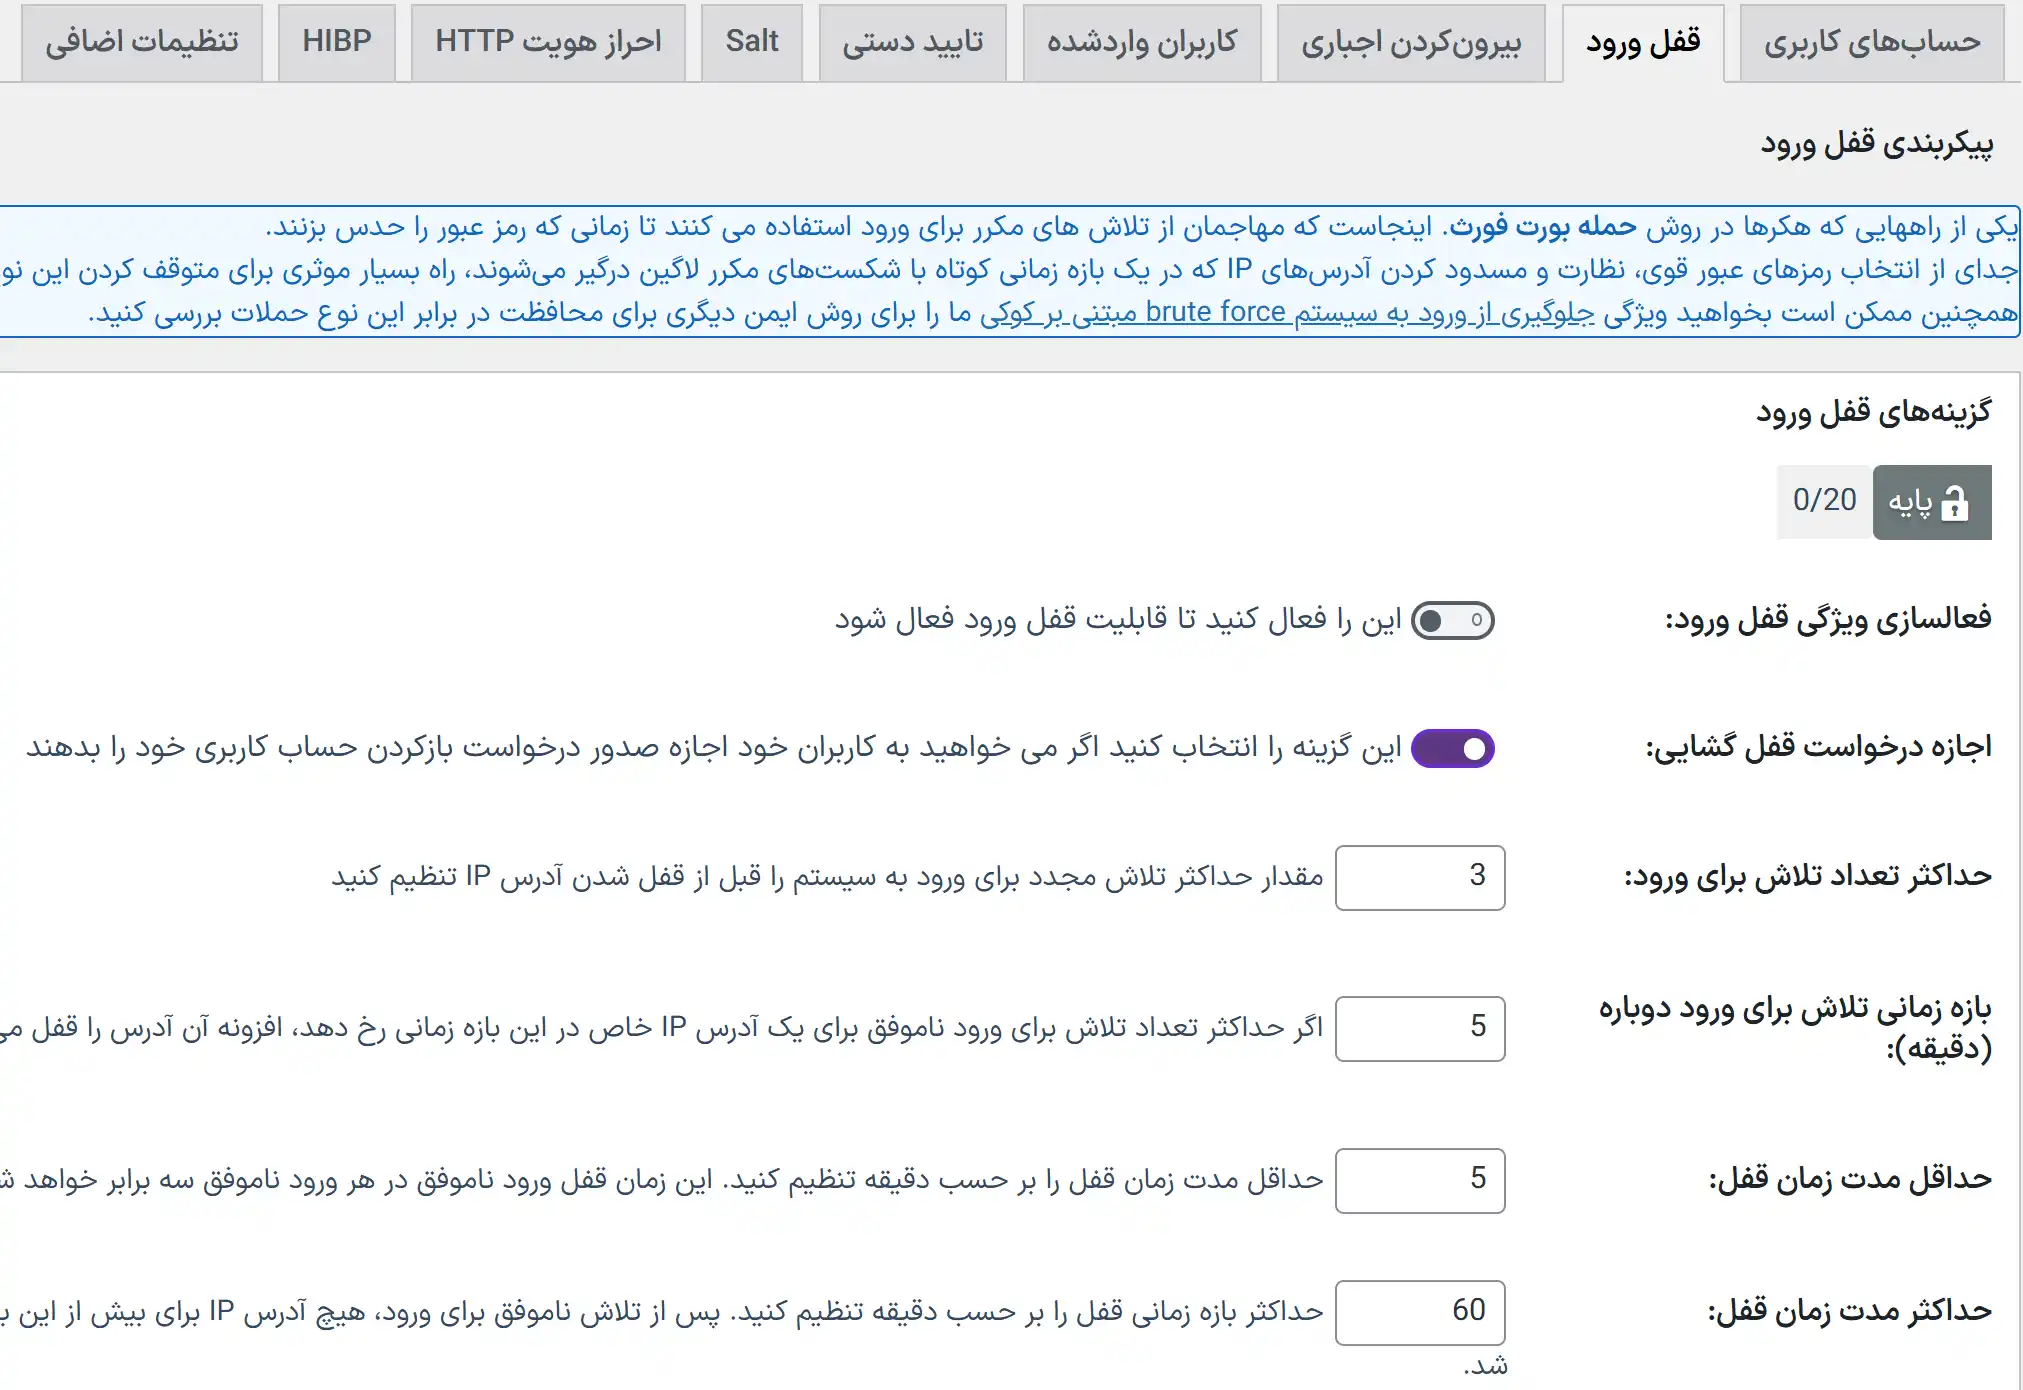Open the کاربران واردشده tab
Screen dimensions: 2023x1390
(1141, 42)
